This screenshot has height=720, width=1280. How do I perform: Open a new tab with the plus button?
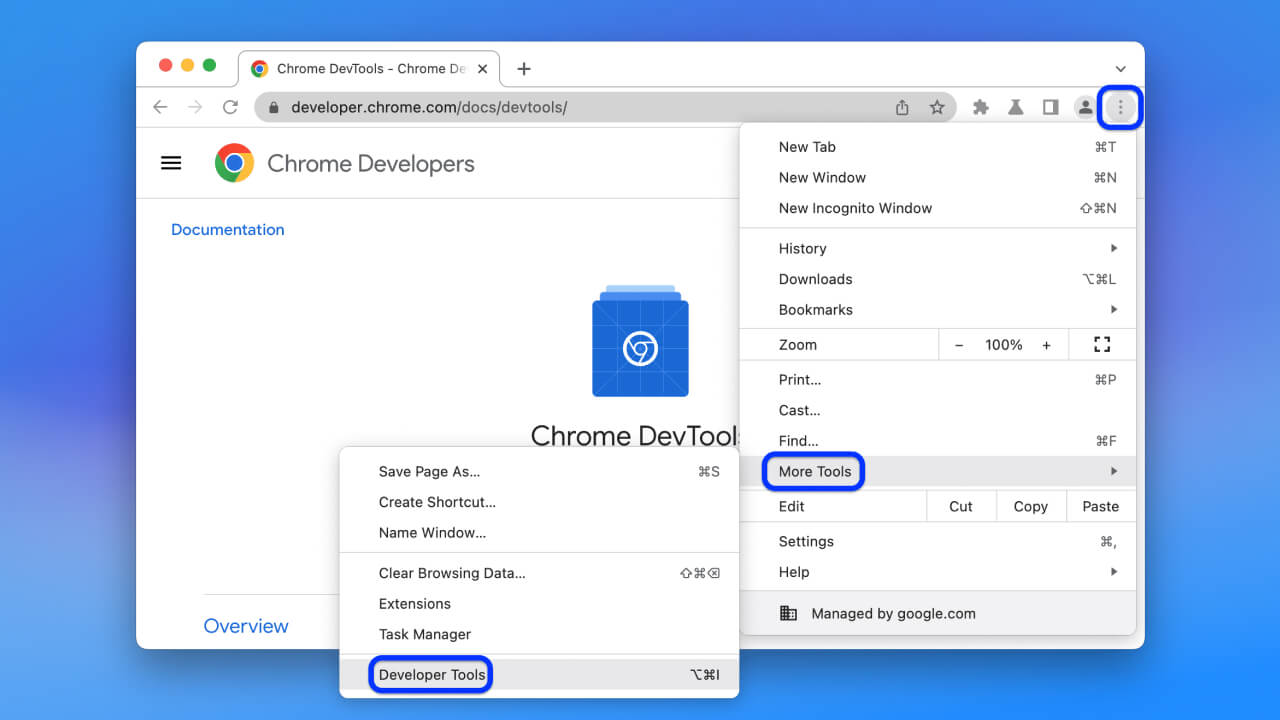tap(524, 69)
